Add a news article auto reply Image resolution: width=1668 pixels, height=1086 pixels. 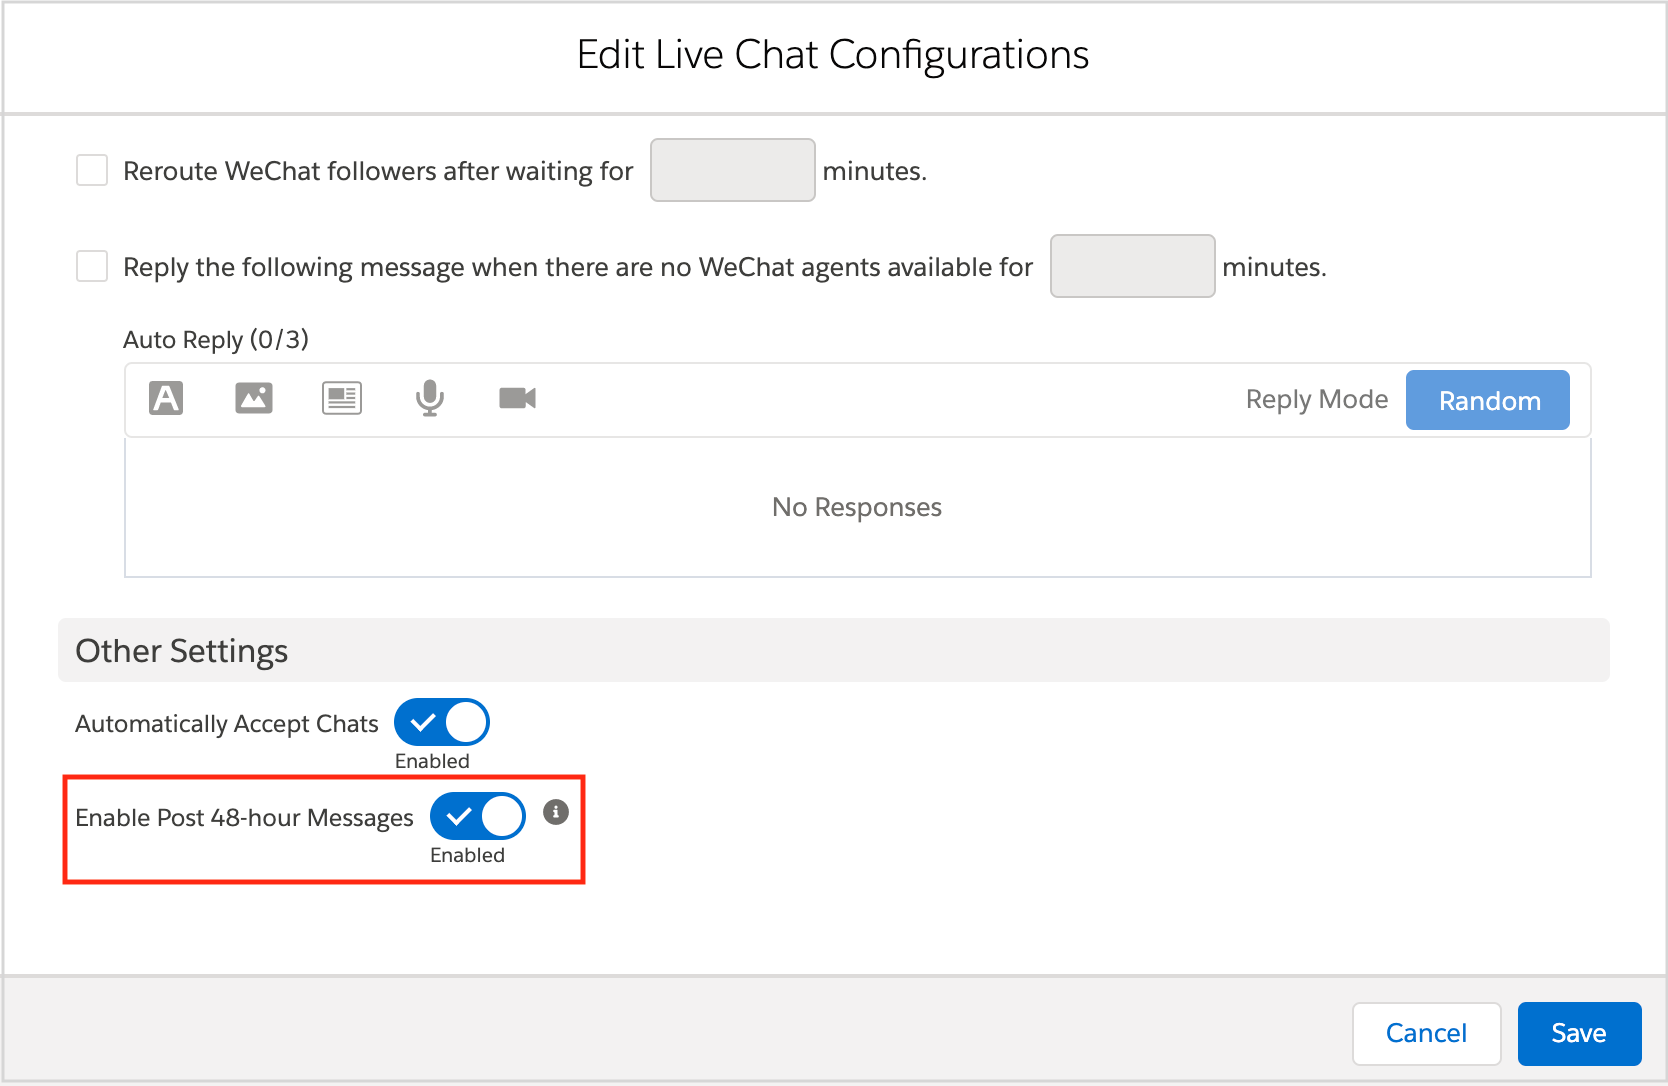pos(342,398)
